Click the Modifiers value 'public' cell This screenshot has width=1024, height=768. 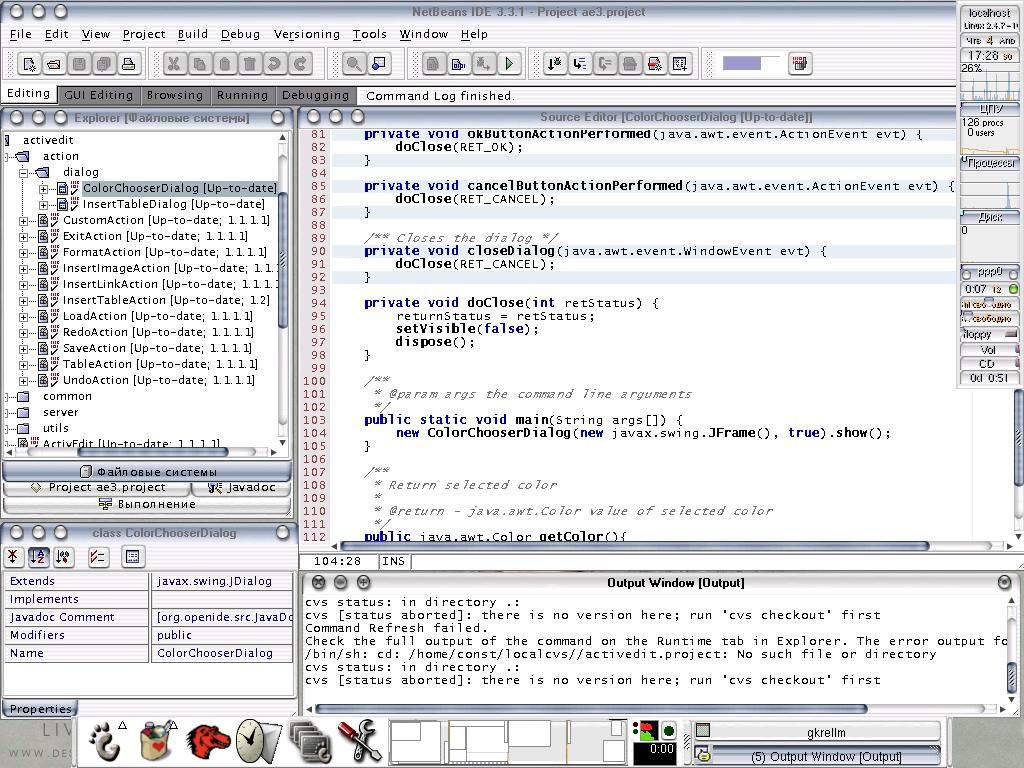pyautogui.click(x=222, y=635)
